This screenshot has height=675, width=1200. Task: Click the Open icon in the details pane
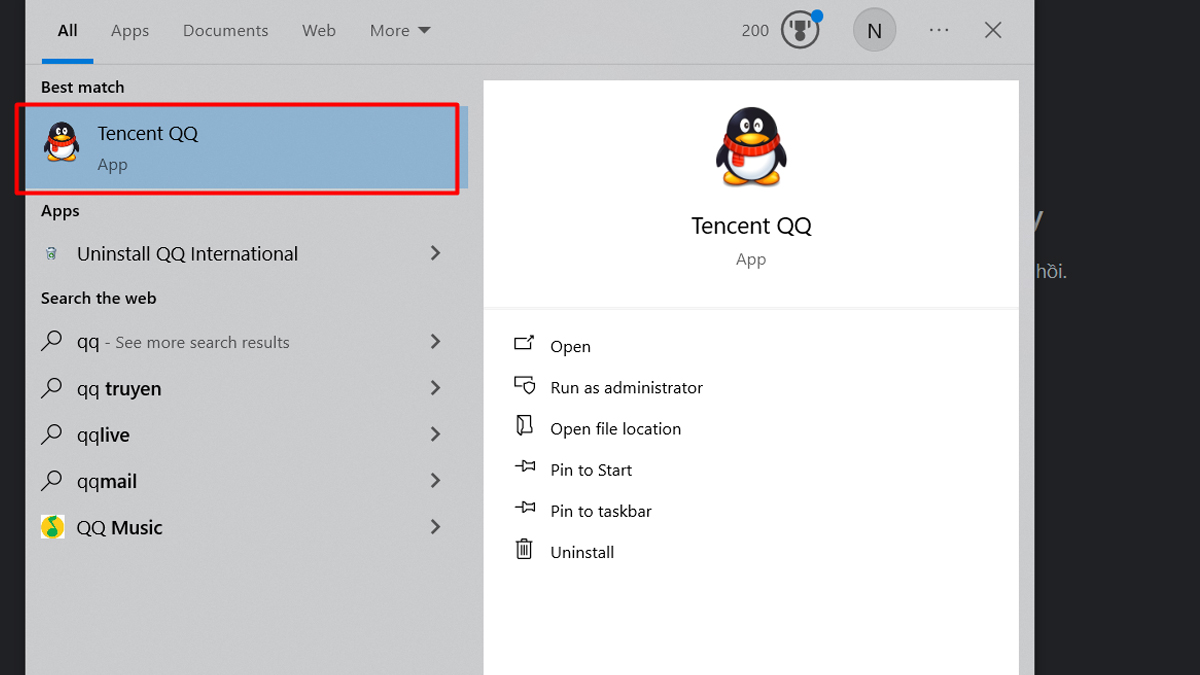(x=524, y=344)
